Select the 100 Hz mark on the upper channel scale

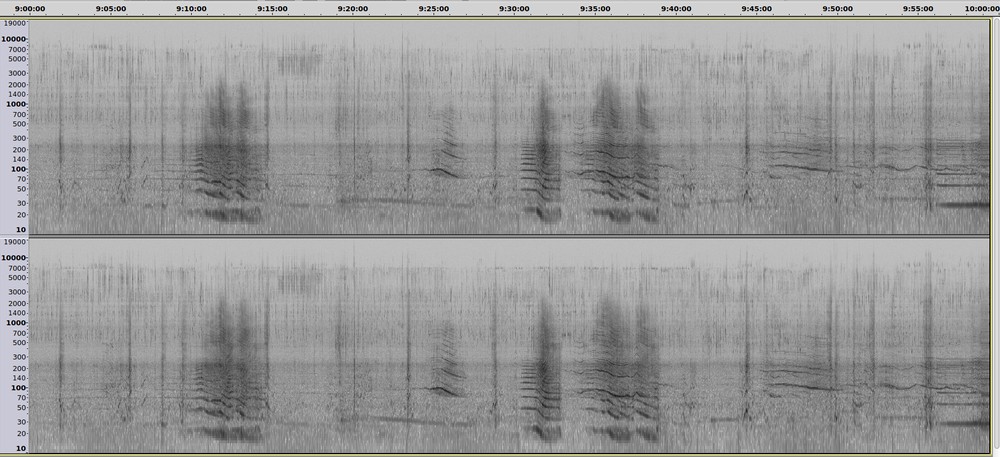tap(19, 169)
